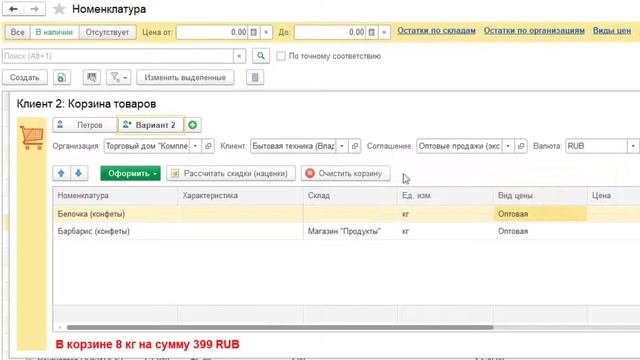Click 'В корзине 8 кг на сумму 399 RUB'

click(x=147, y=344)
